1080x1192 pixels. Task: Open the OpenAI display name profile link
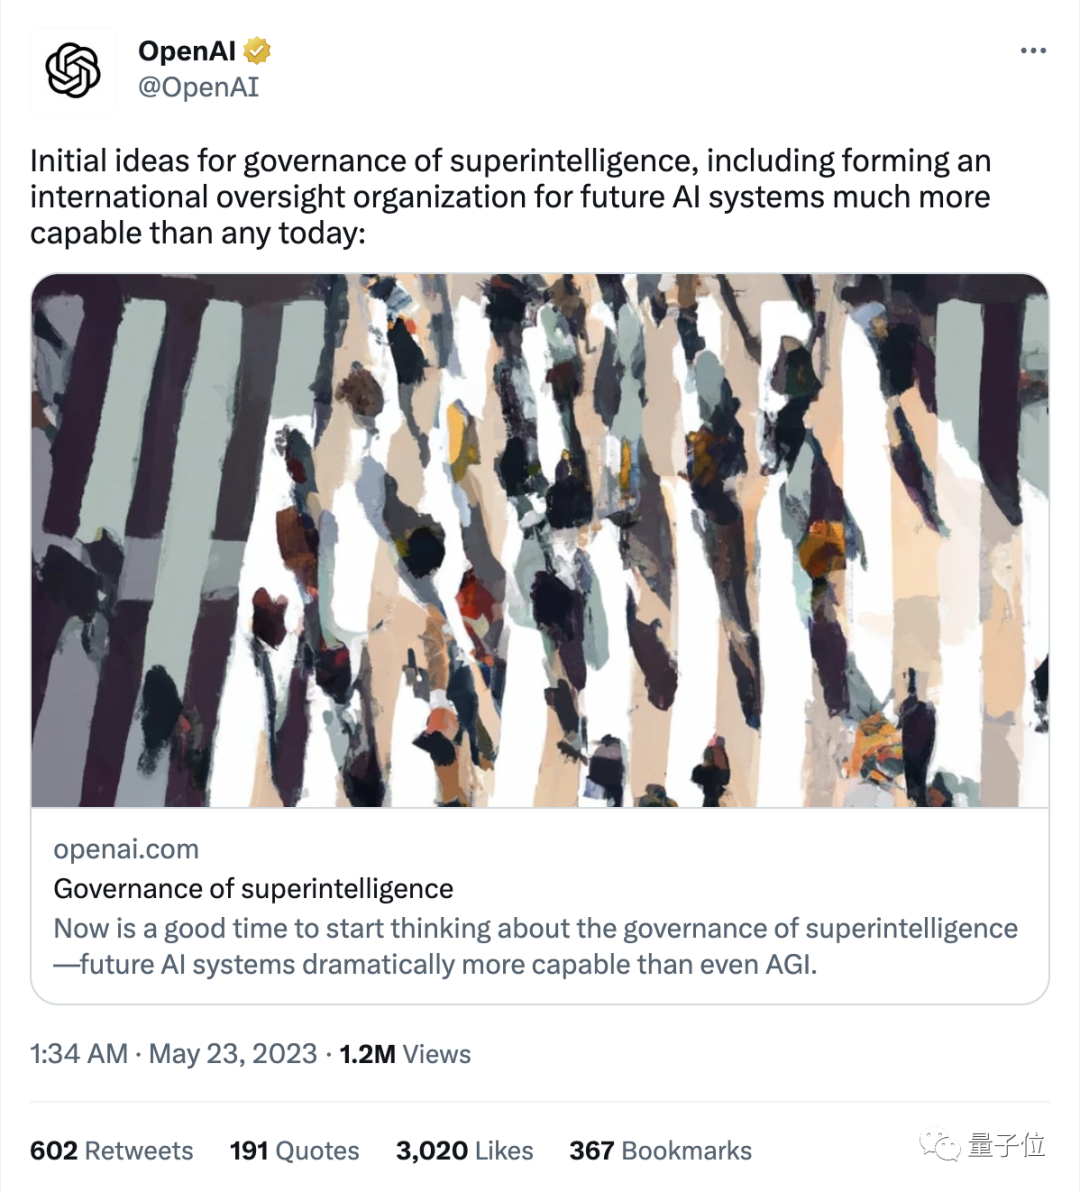coord(187,51)
